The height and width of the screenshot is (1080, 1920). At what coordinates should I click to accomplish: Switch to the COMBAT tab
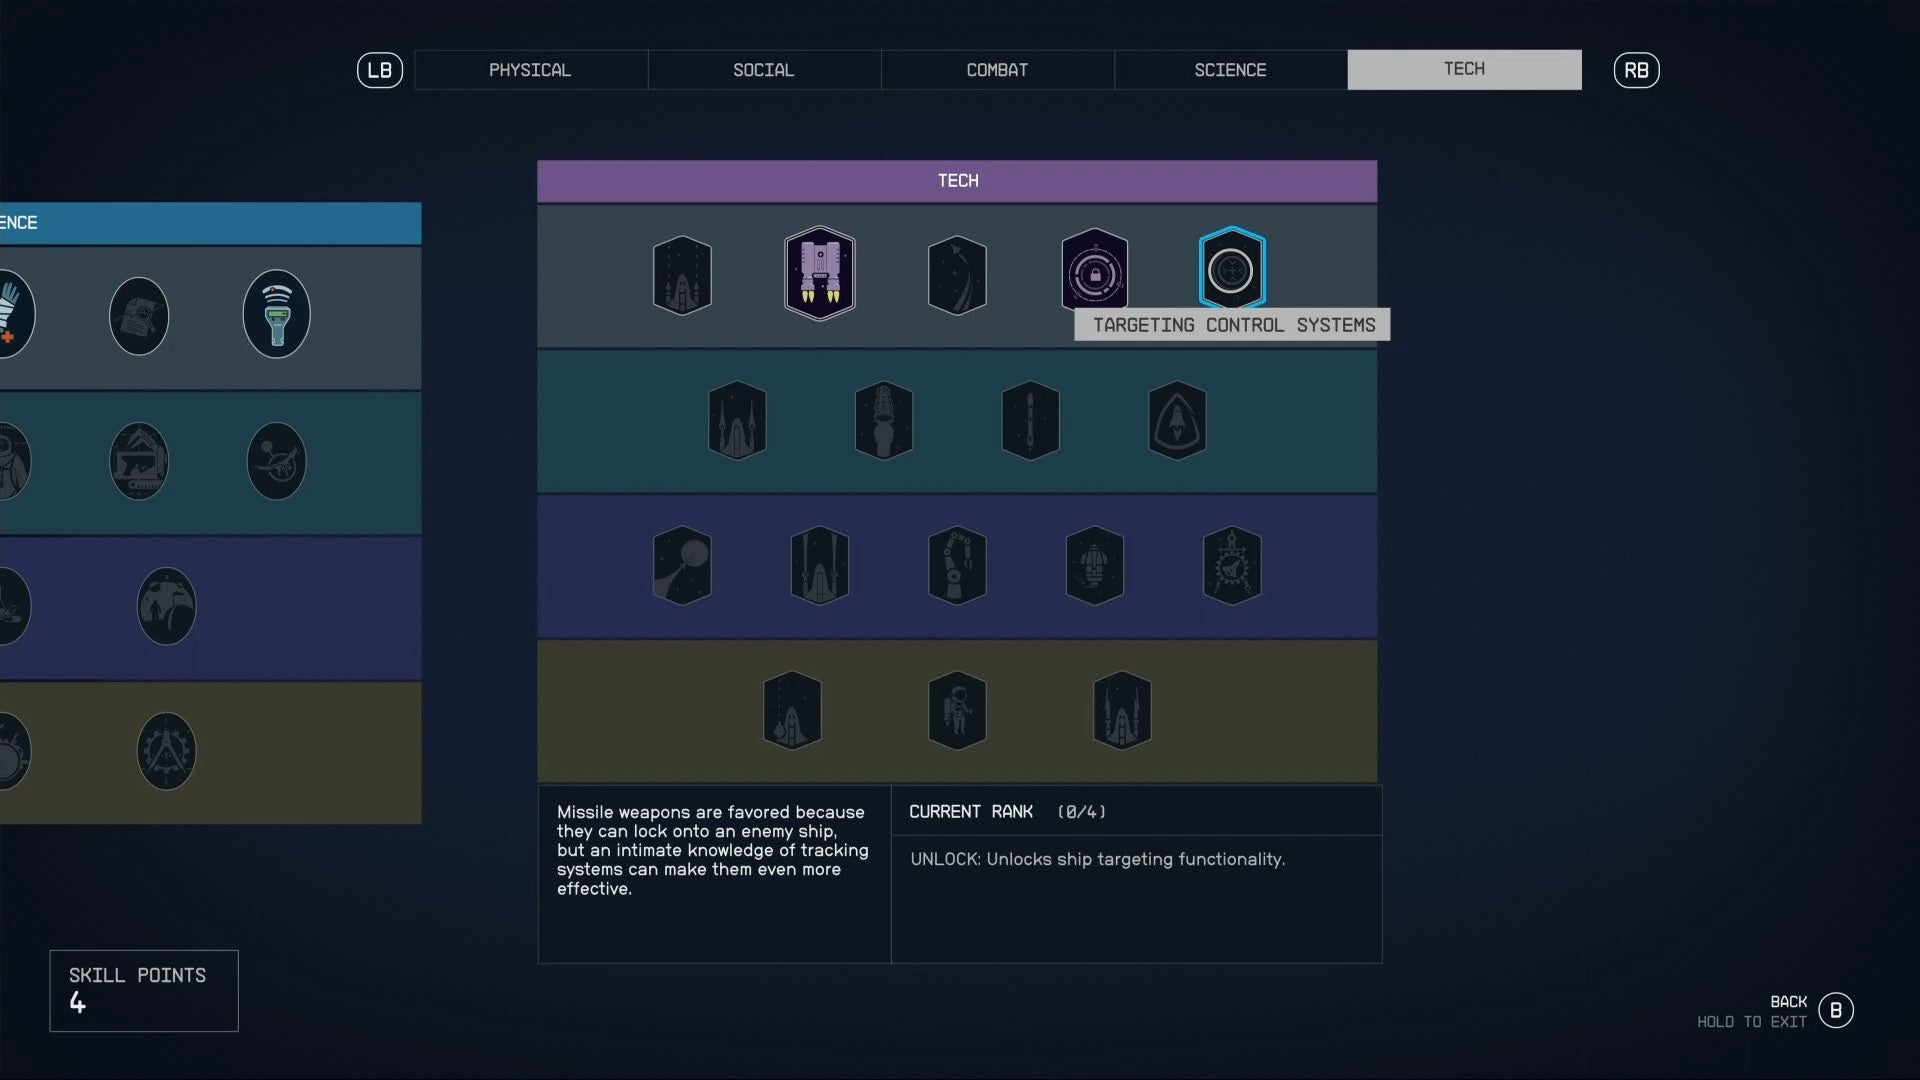point(997,70)
